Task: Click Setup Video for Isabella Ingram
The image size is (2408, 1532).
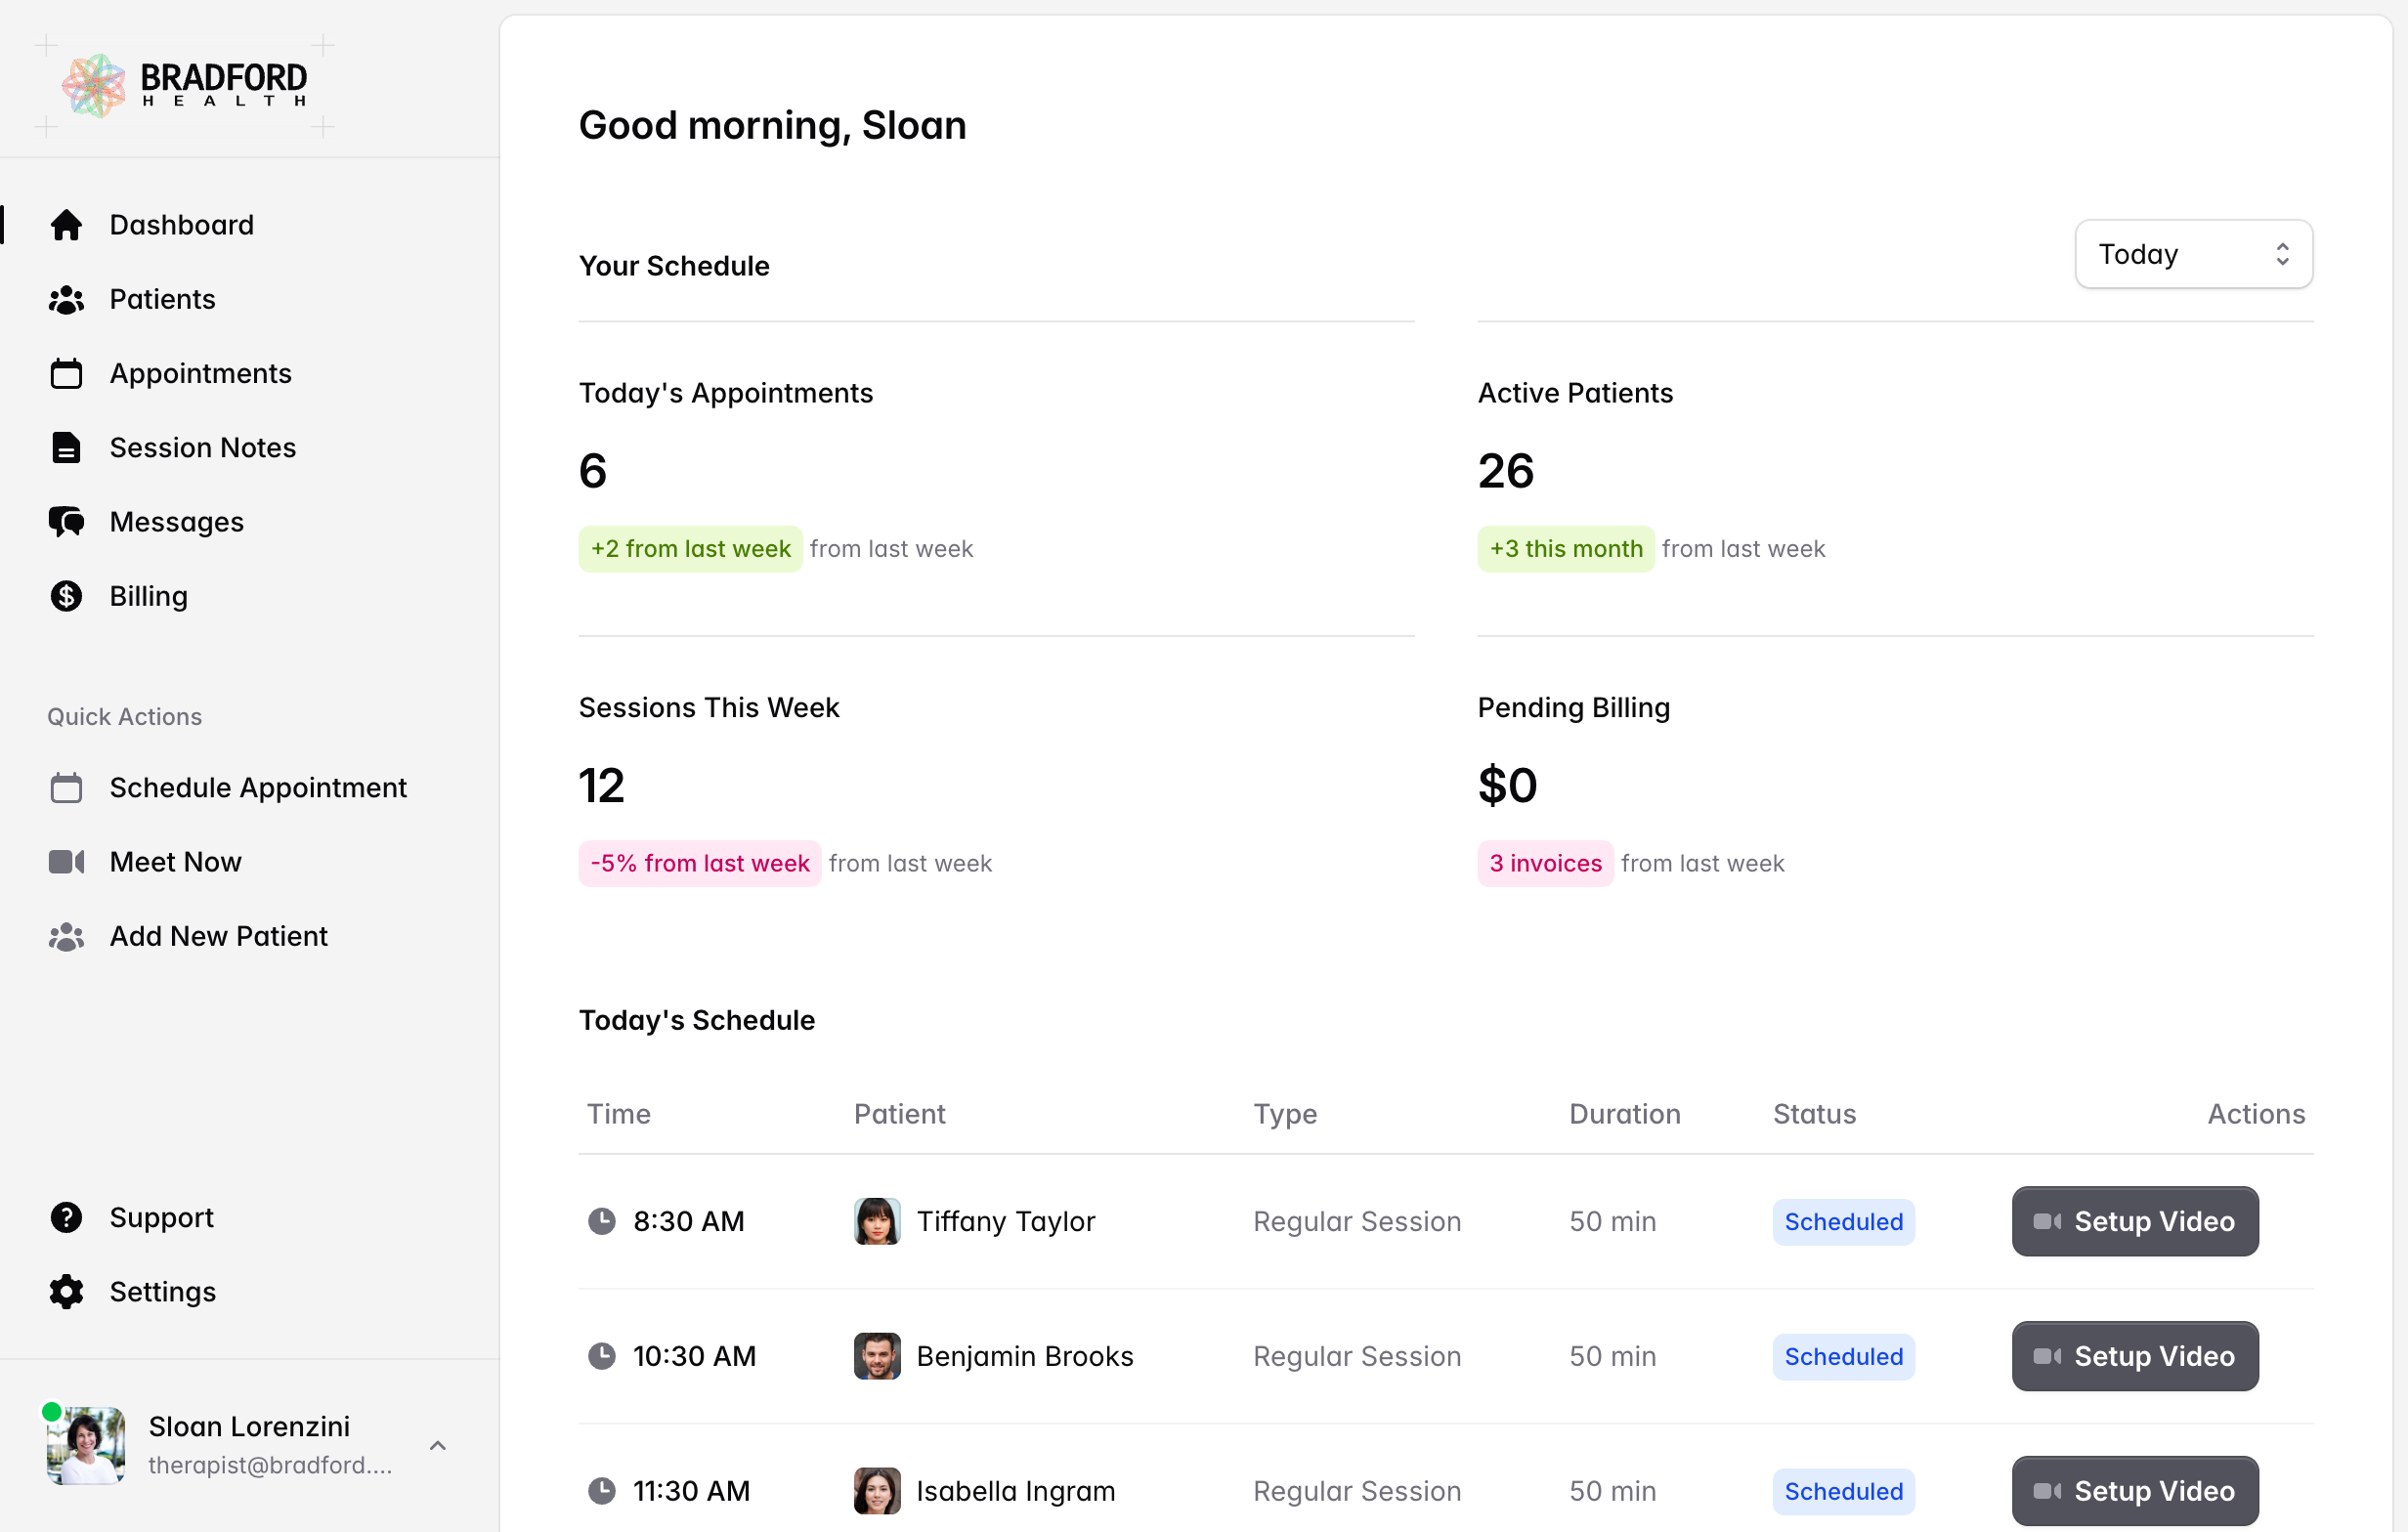Action: [2134, 1490]
